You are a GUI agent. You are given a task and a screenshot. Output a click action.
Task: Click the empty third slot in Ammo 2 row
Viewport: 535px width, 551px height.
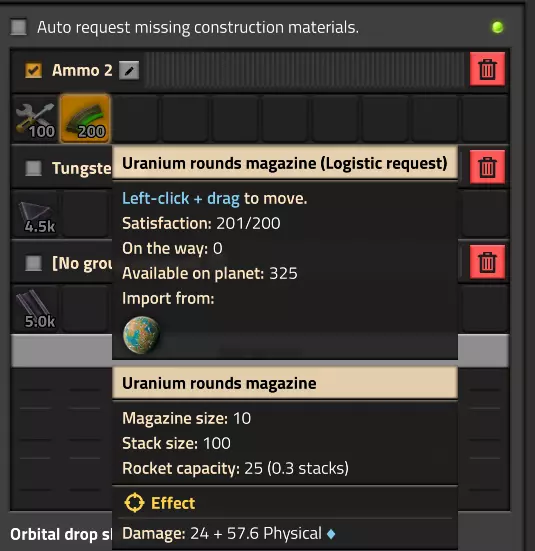click(135, 119)
